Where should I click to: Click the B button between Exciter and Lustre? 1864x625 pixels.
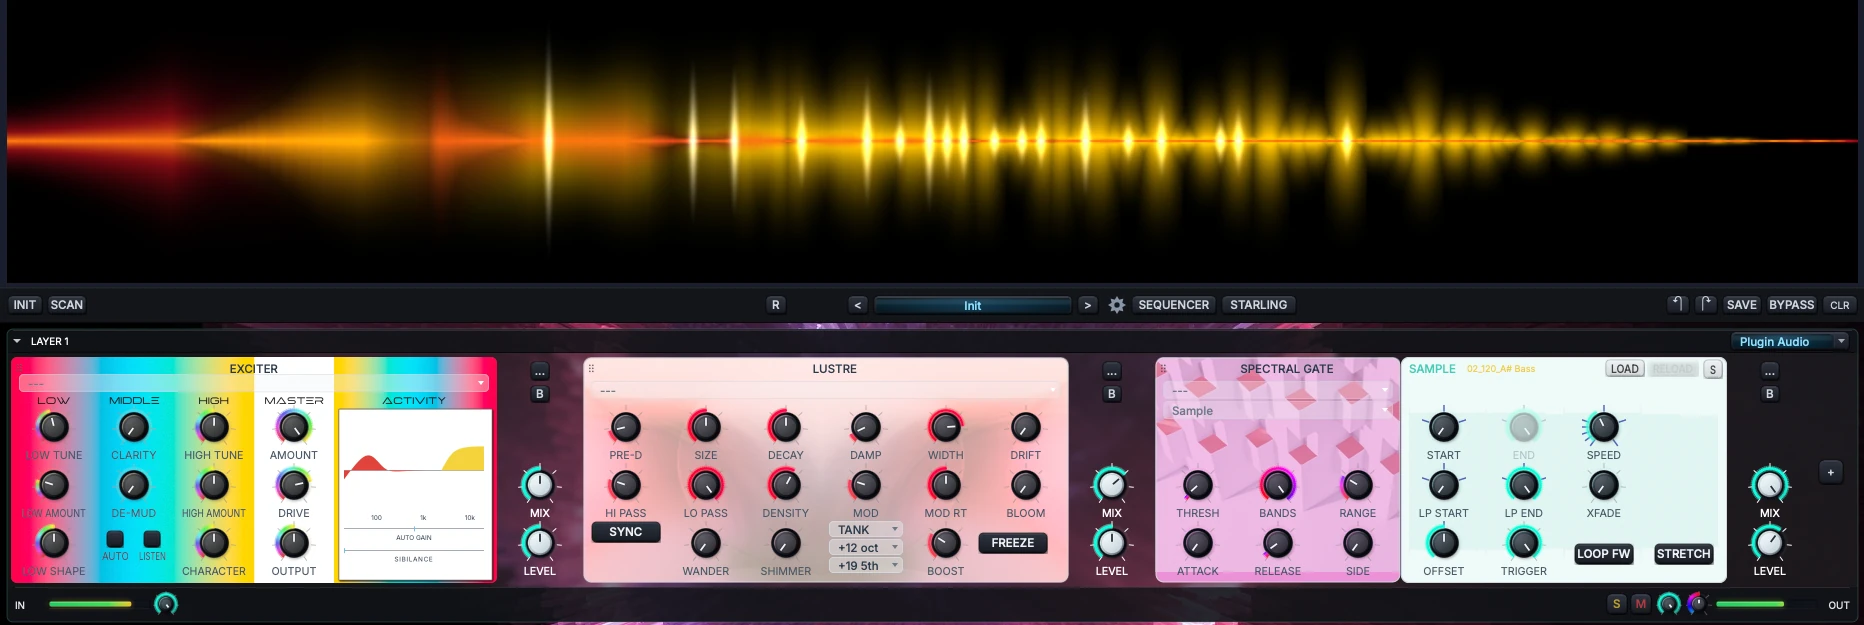point(540,394)
